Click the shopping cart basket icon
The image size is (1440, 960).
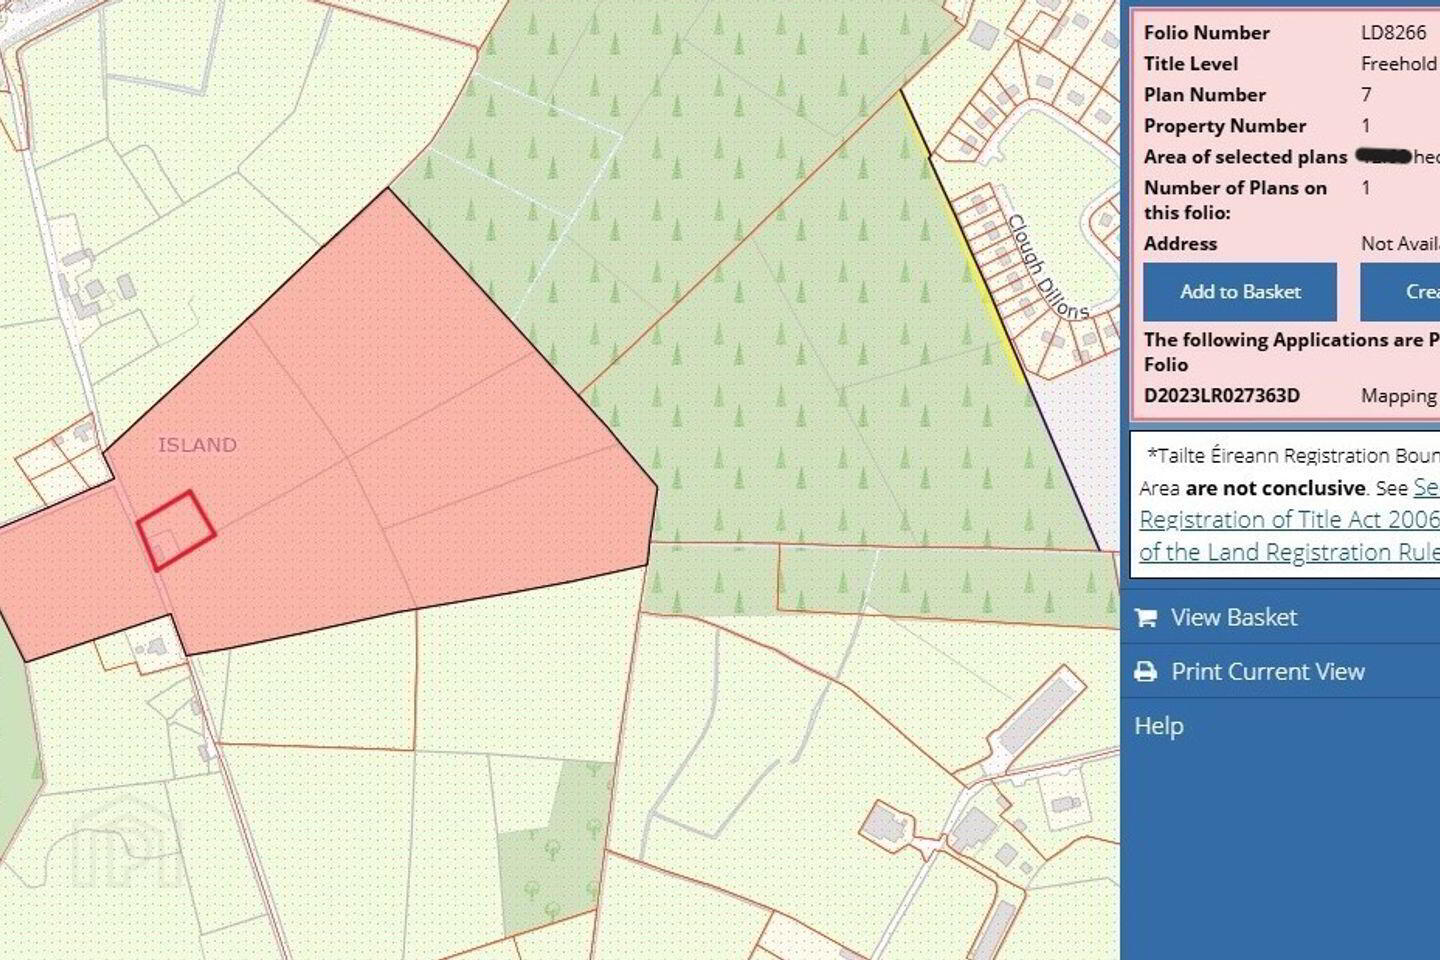click(1146, 618)
